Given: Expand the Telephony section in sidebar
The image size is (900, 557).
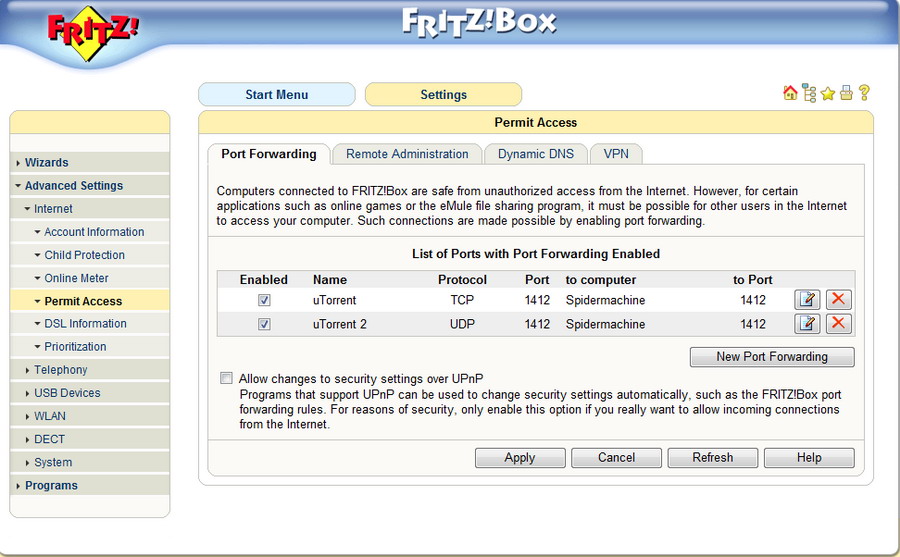Looking at the screenshot, I should (x=60, y=370).
